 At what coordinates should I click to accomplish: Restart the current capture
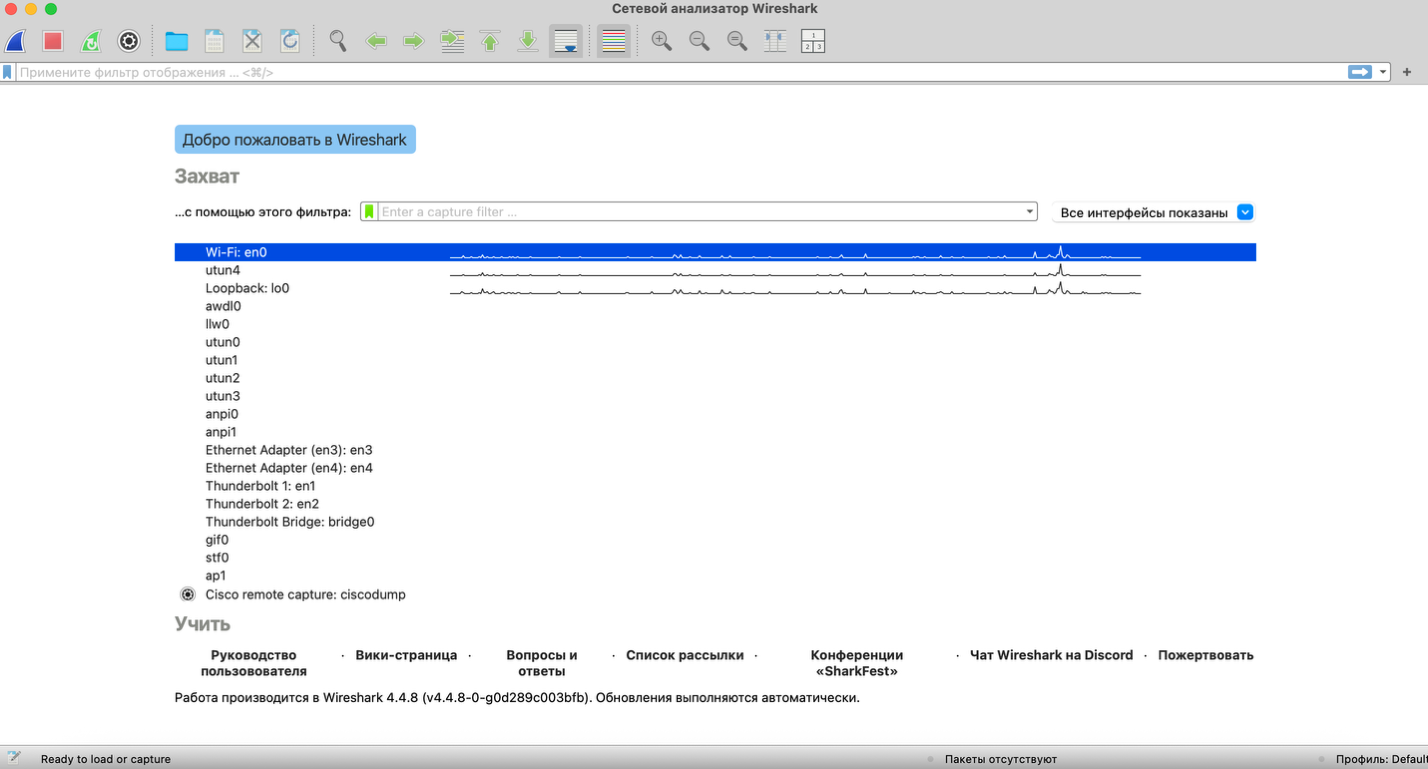click(91, 41)
